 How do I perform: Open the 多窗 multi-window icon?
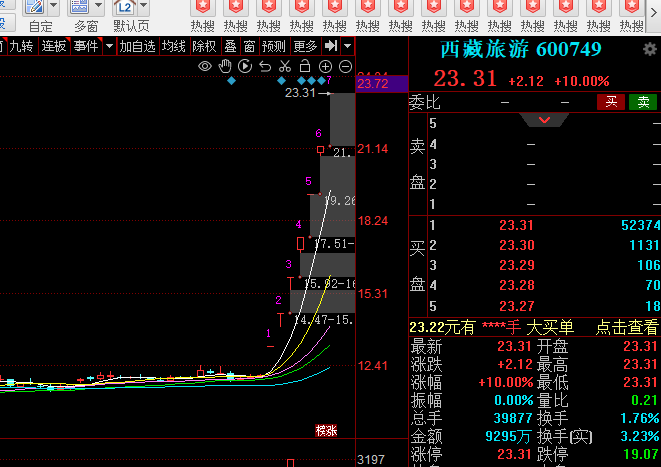click(x=80, y=7)
